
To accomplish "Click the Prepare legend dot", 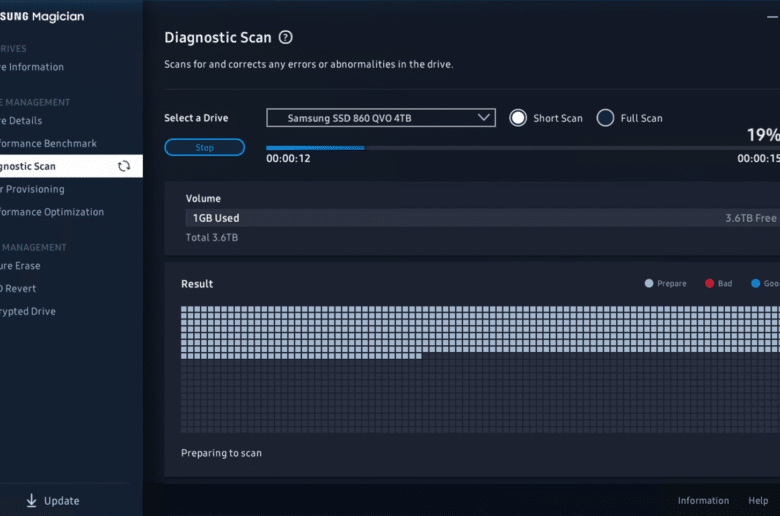I will 649,283.
